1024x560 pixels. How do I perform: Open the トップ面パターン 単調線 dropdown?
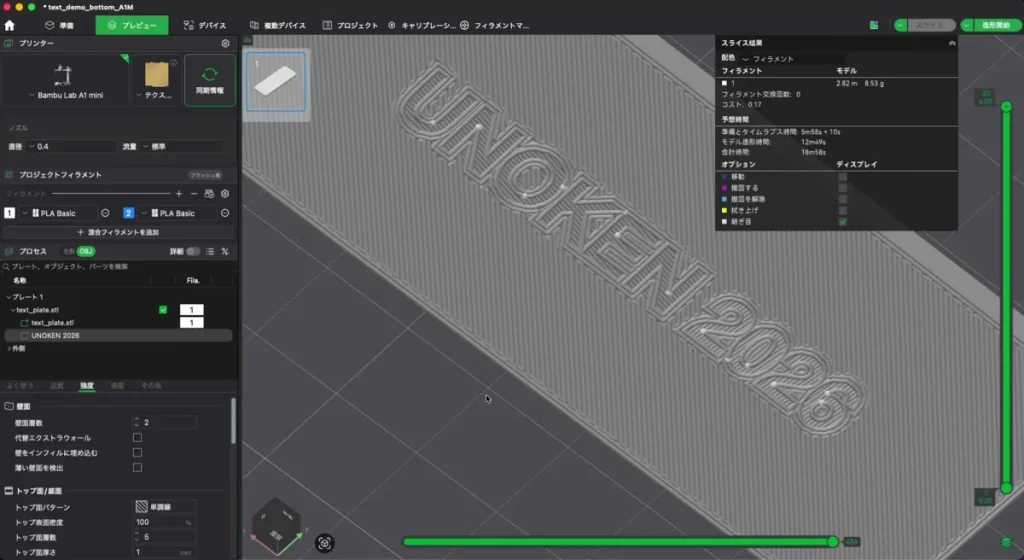(x=165, y=507)
